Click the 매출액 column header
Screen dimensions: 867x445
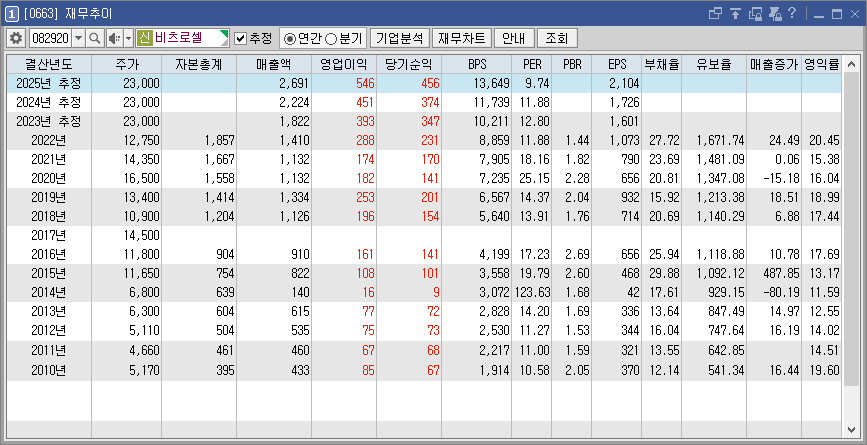(x=274, y=64)
